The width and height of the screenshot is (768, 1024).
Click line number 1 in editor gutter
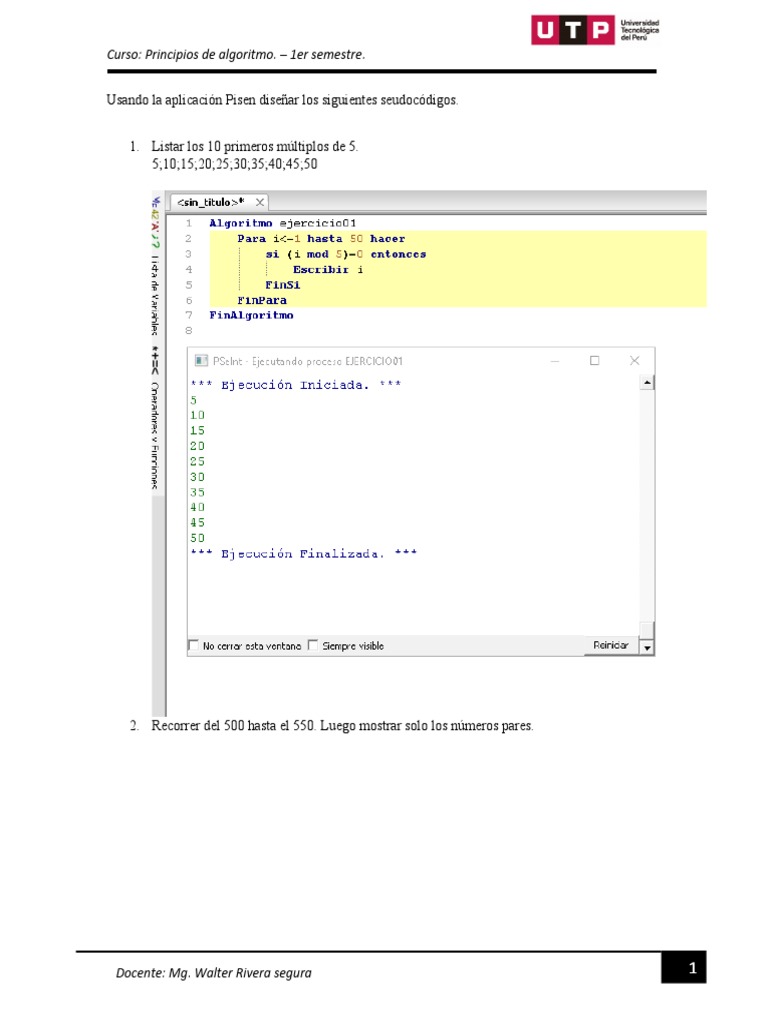click(x=188, y=223)
